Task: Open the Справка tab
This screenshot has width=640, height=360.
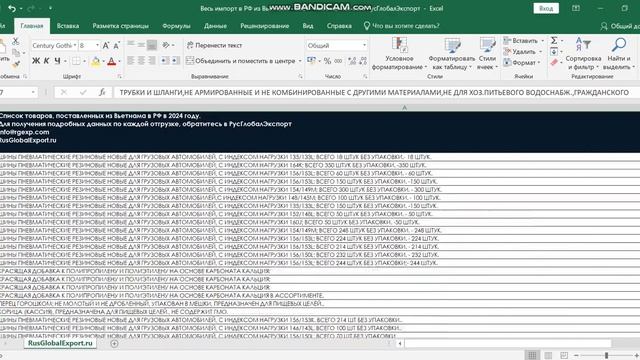Action: 339,26
